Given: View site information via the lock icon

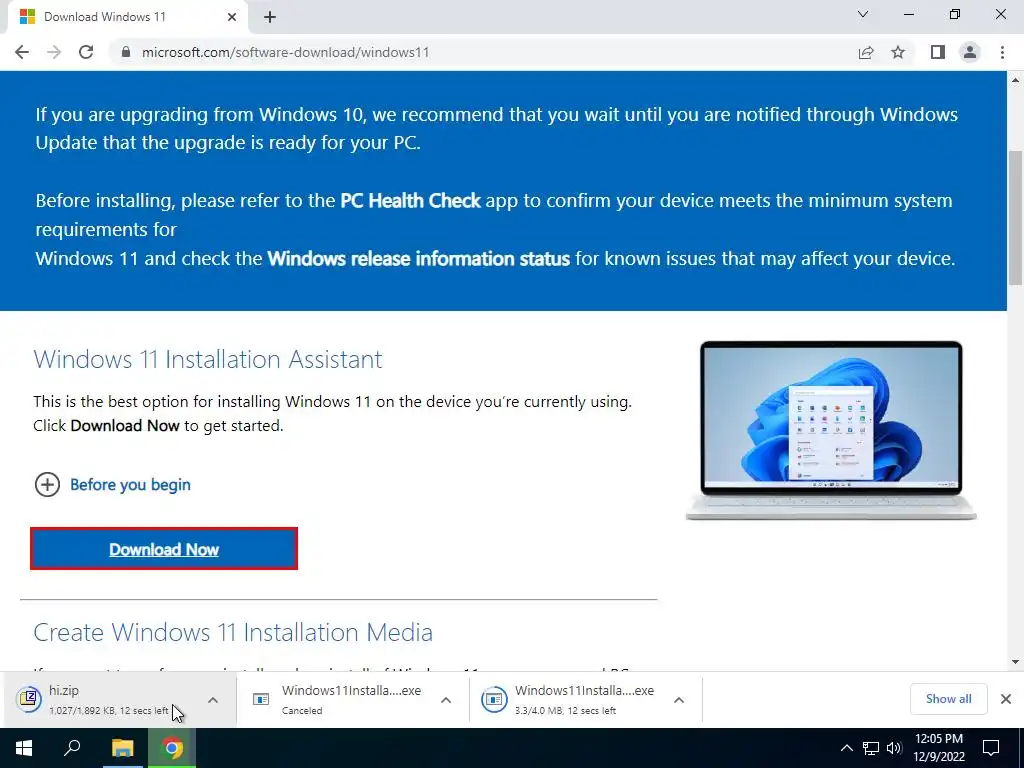Looking at the screenshot, I should coord(126,52).
